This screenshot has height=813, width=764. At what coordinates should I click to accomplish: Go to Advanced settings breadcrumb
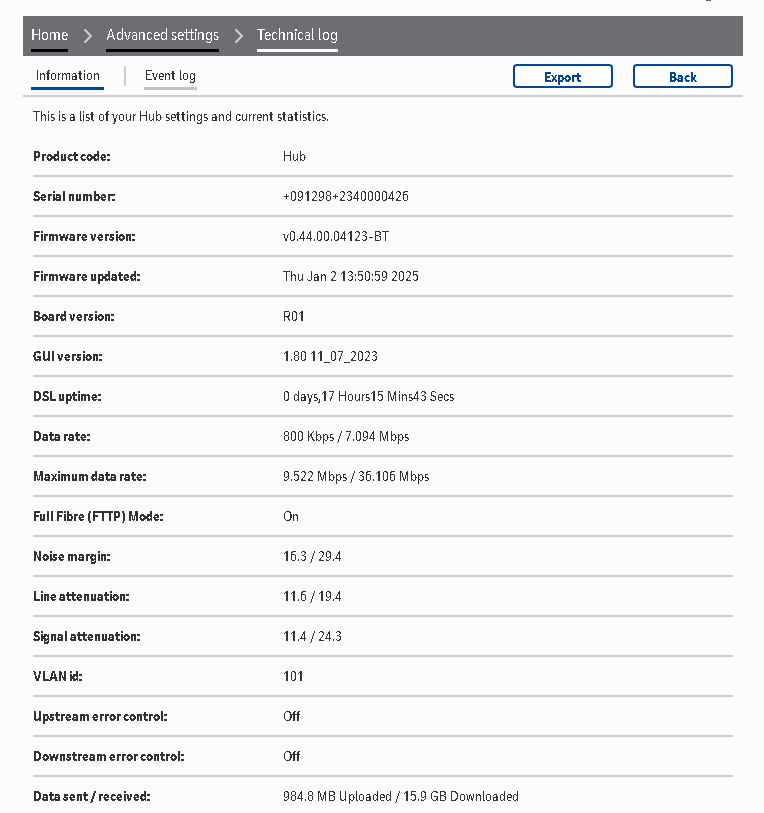click(x=162, y=36)
